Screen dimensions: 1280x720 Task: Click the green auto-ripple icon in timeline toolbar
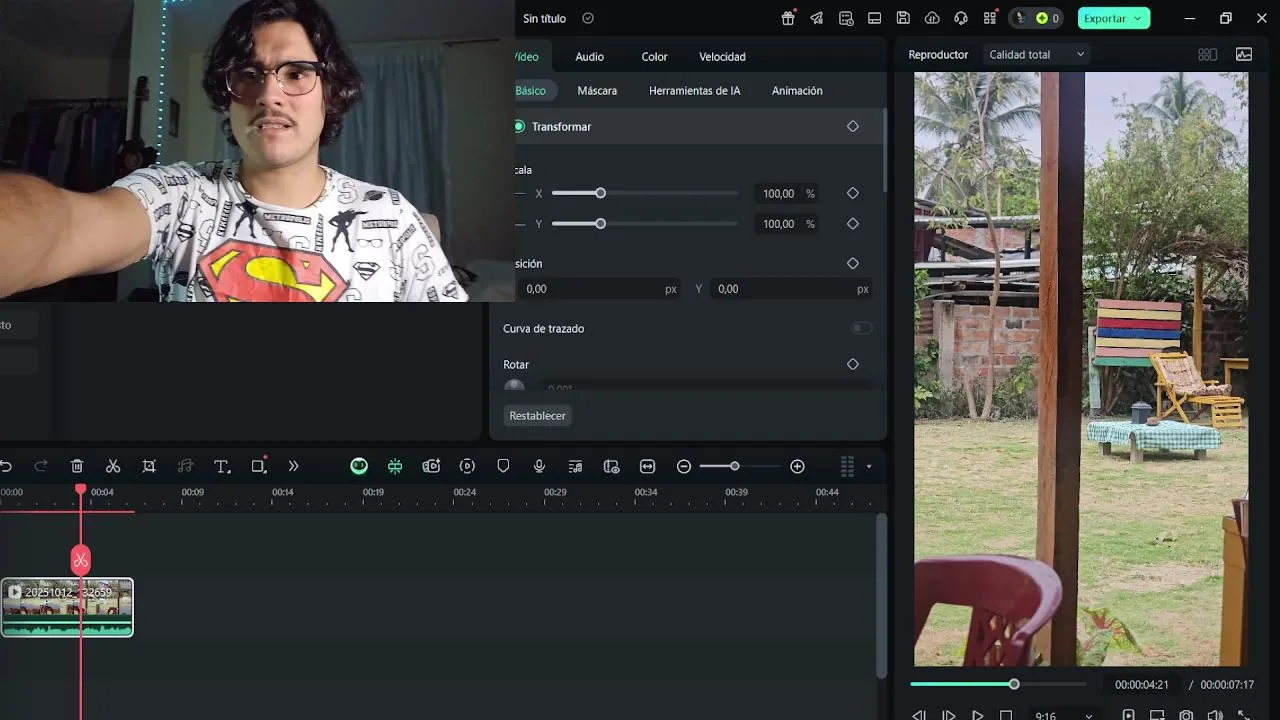point(395,466)
